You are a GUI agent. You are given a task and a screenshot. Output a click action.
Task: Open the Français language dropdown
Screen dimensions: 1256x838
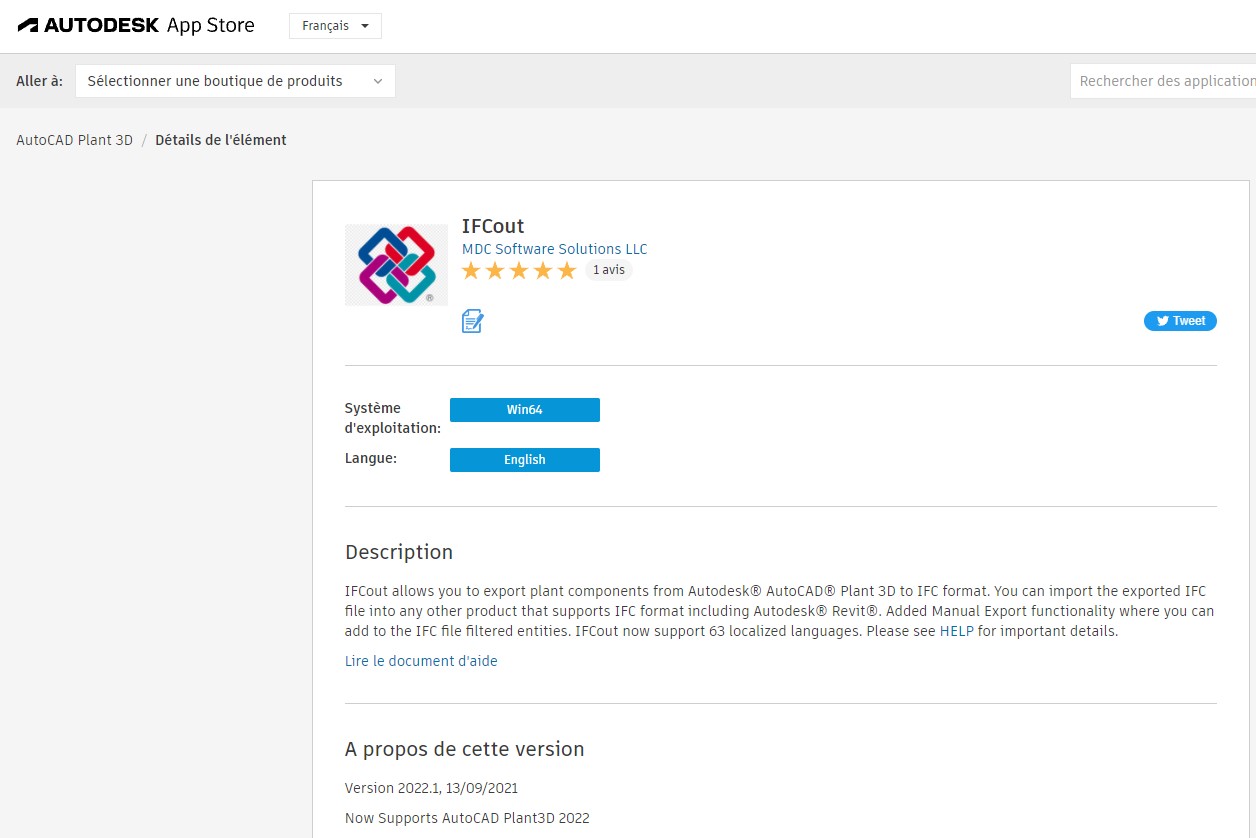tap(335, 26)
